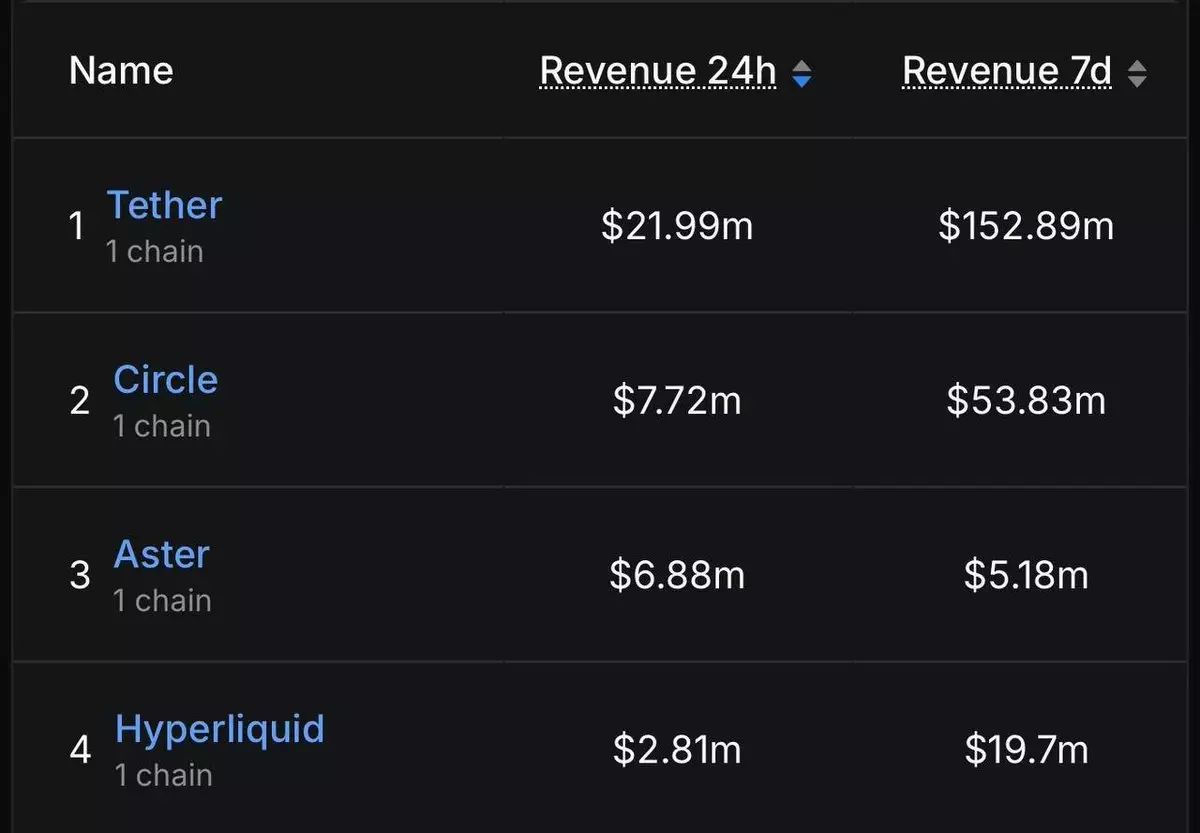Click the Revenue 24h sort arrows icon

(x=802, y=73)
